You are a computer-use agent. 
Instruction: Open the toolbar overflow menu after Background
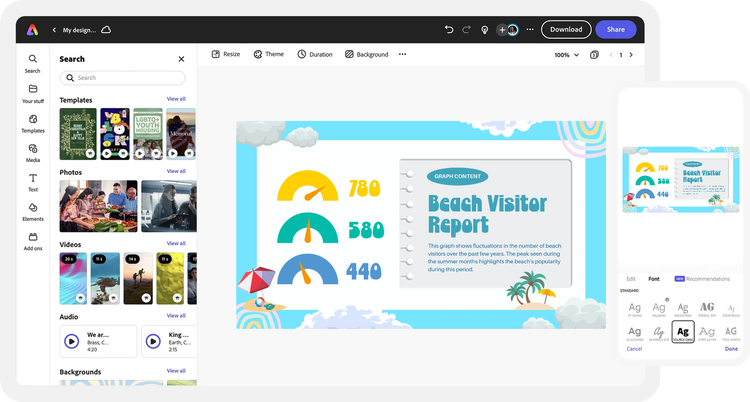coord(402,54)
